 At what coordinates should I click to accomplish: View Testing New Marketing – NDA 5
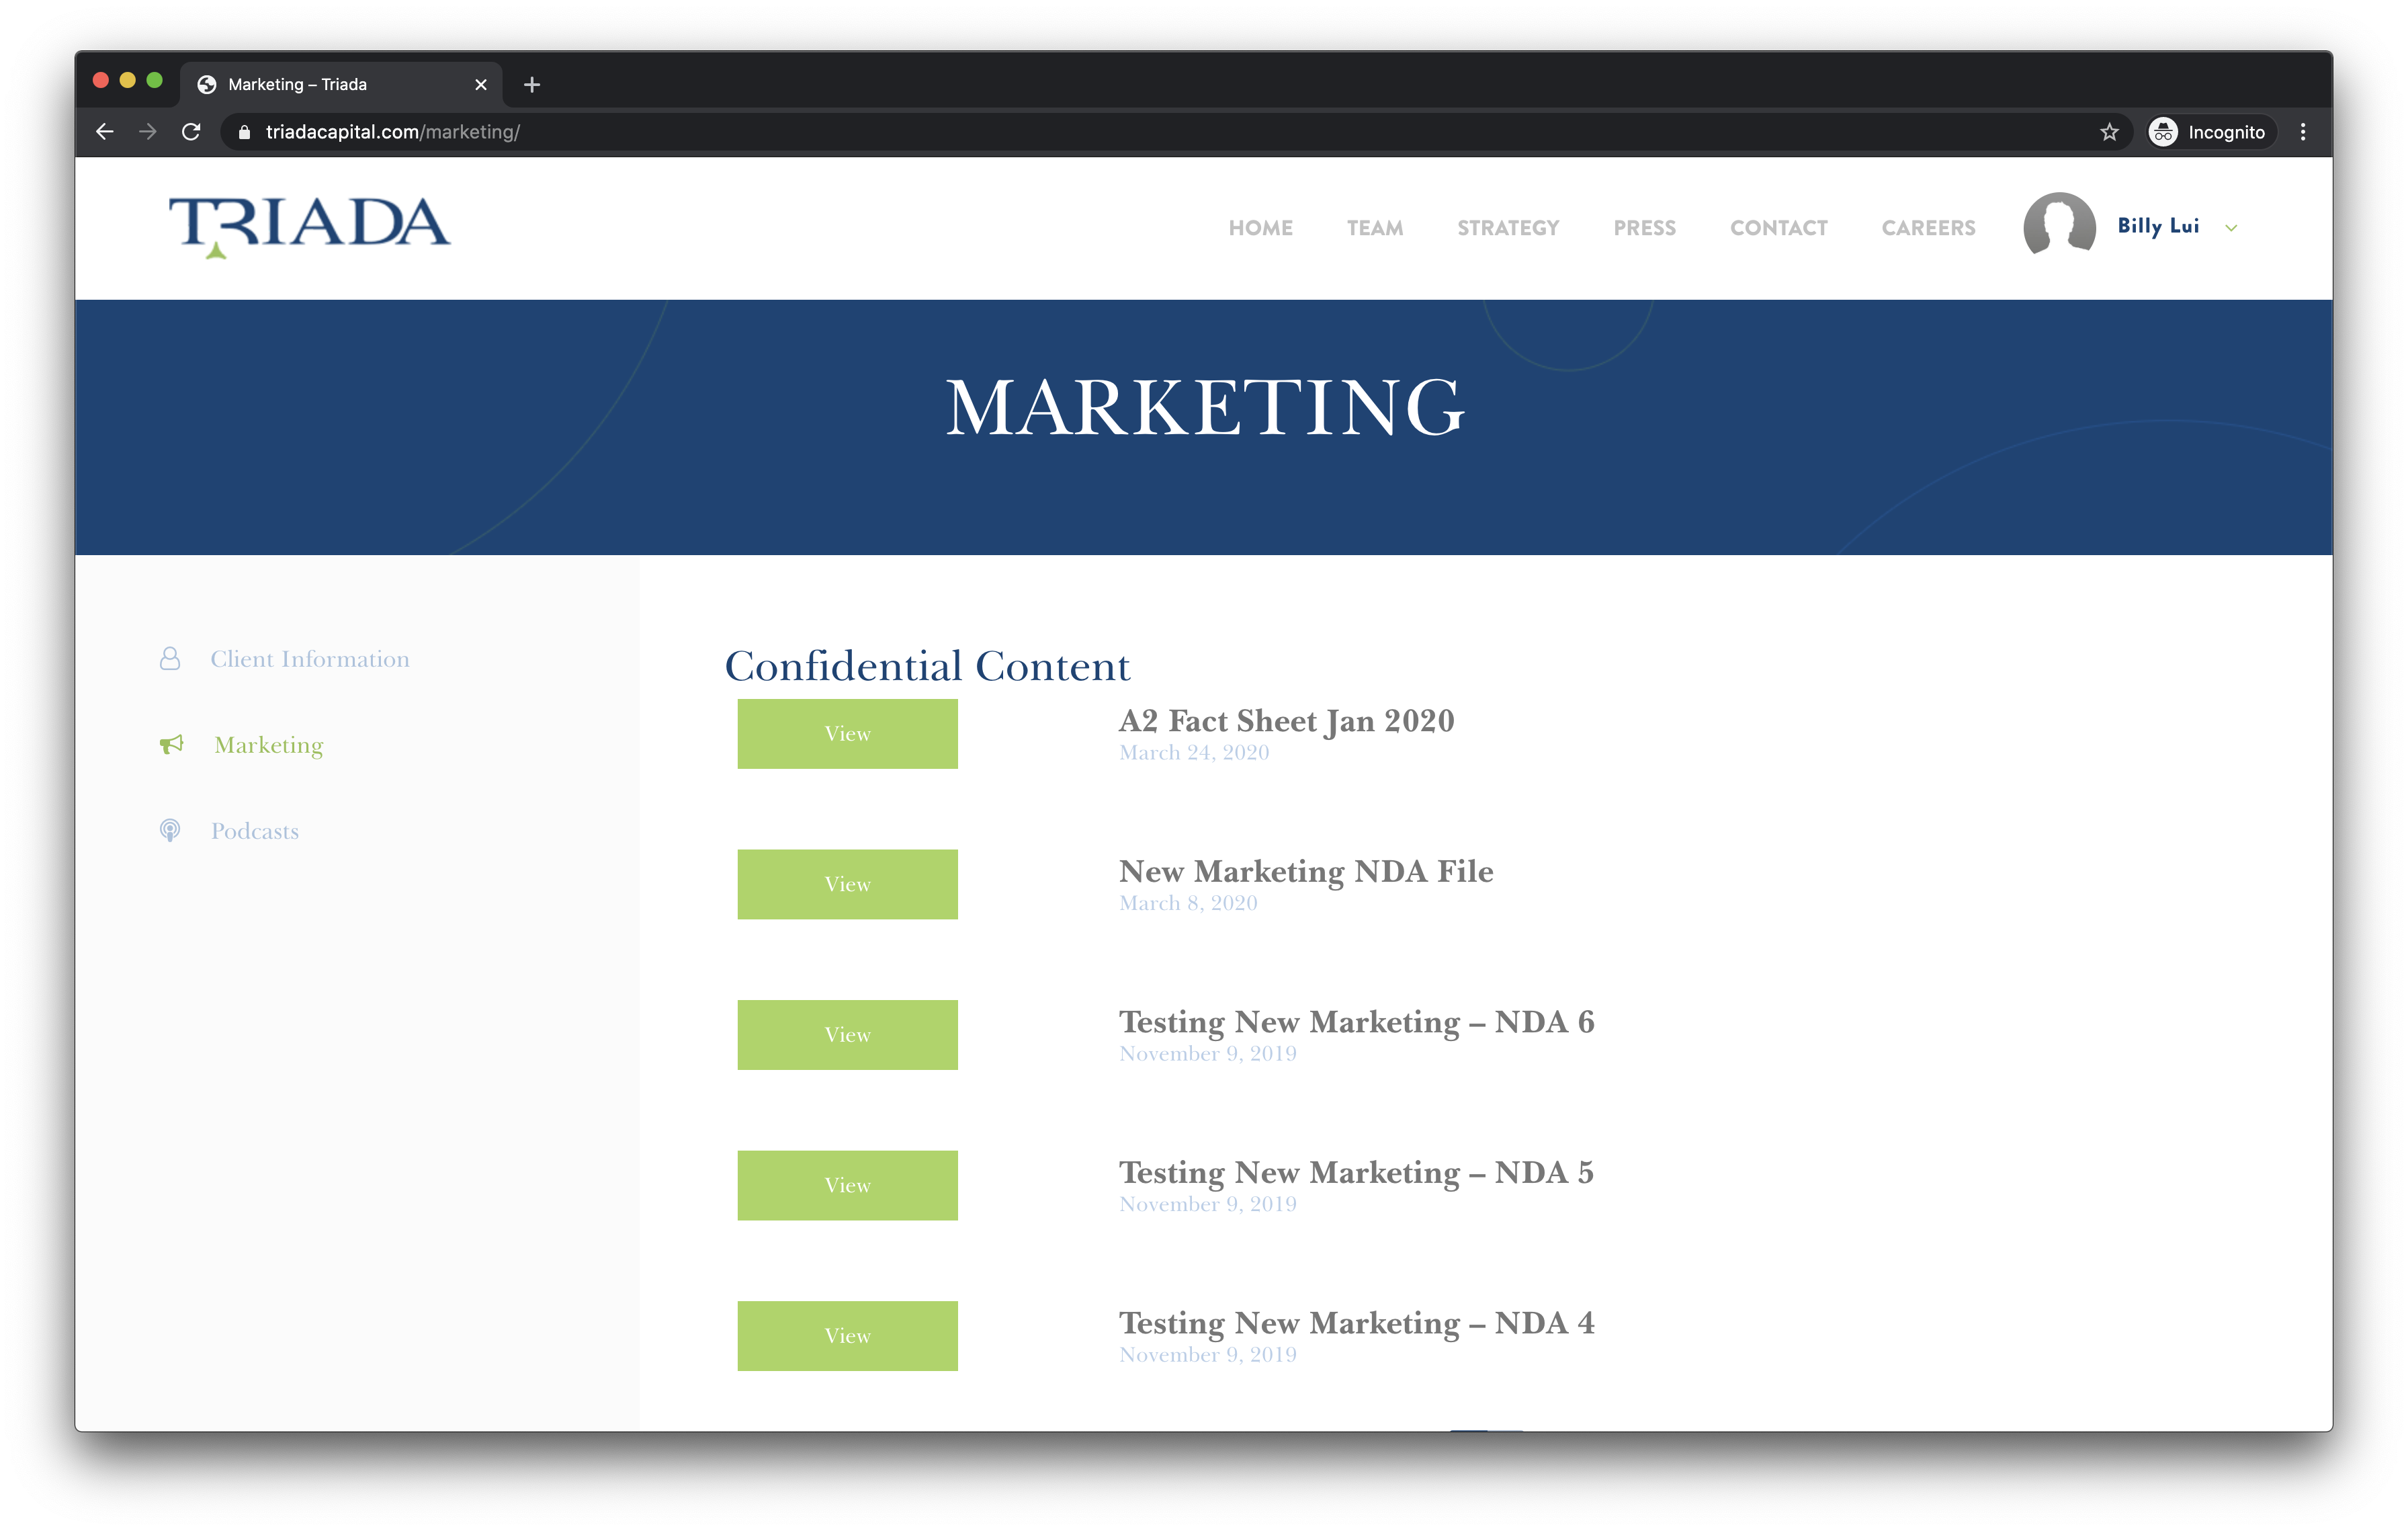pyautogui.click(x=847, y=1185)
